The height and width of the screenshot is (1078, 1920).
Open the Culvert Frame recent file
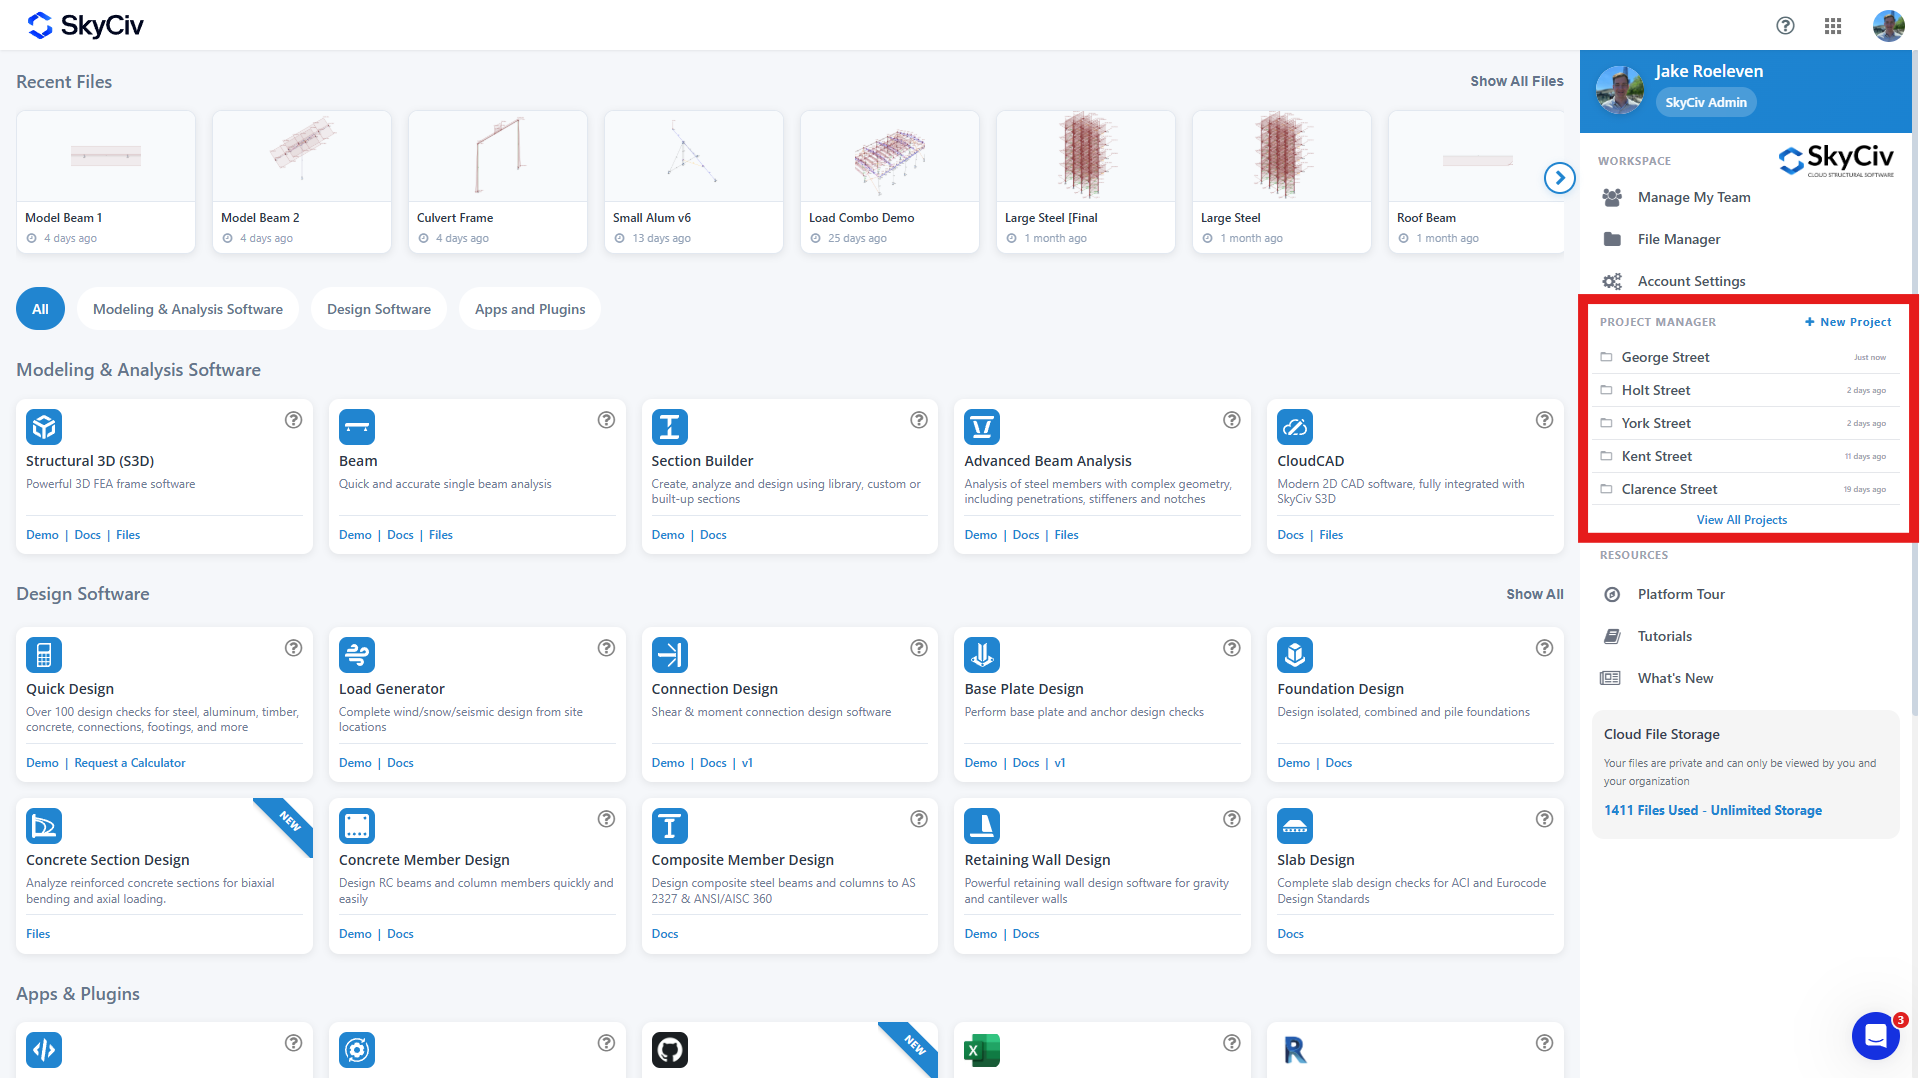tap(498, 181)
